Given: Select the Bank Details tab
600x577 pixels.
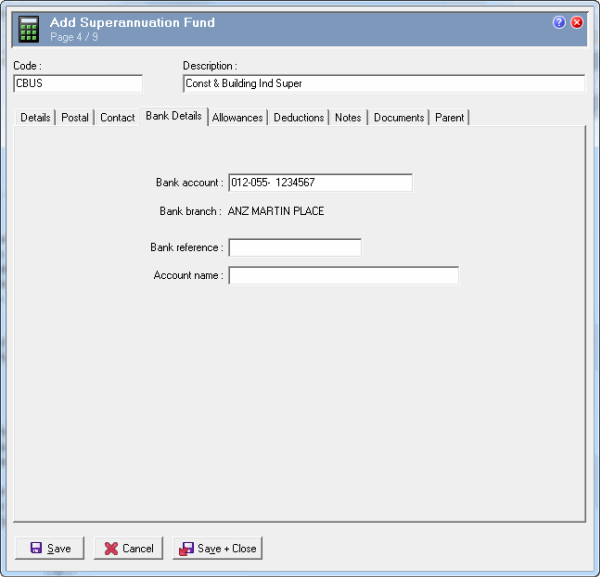Looking at the screenshot, I should pyautogui.click(x=173, y=116).
